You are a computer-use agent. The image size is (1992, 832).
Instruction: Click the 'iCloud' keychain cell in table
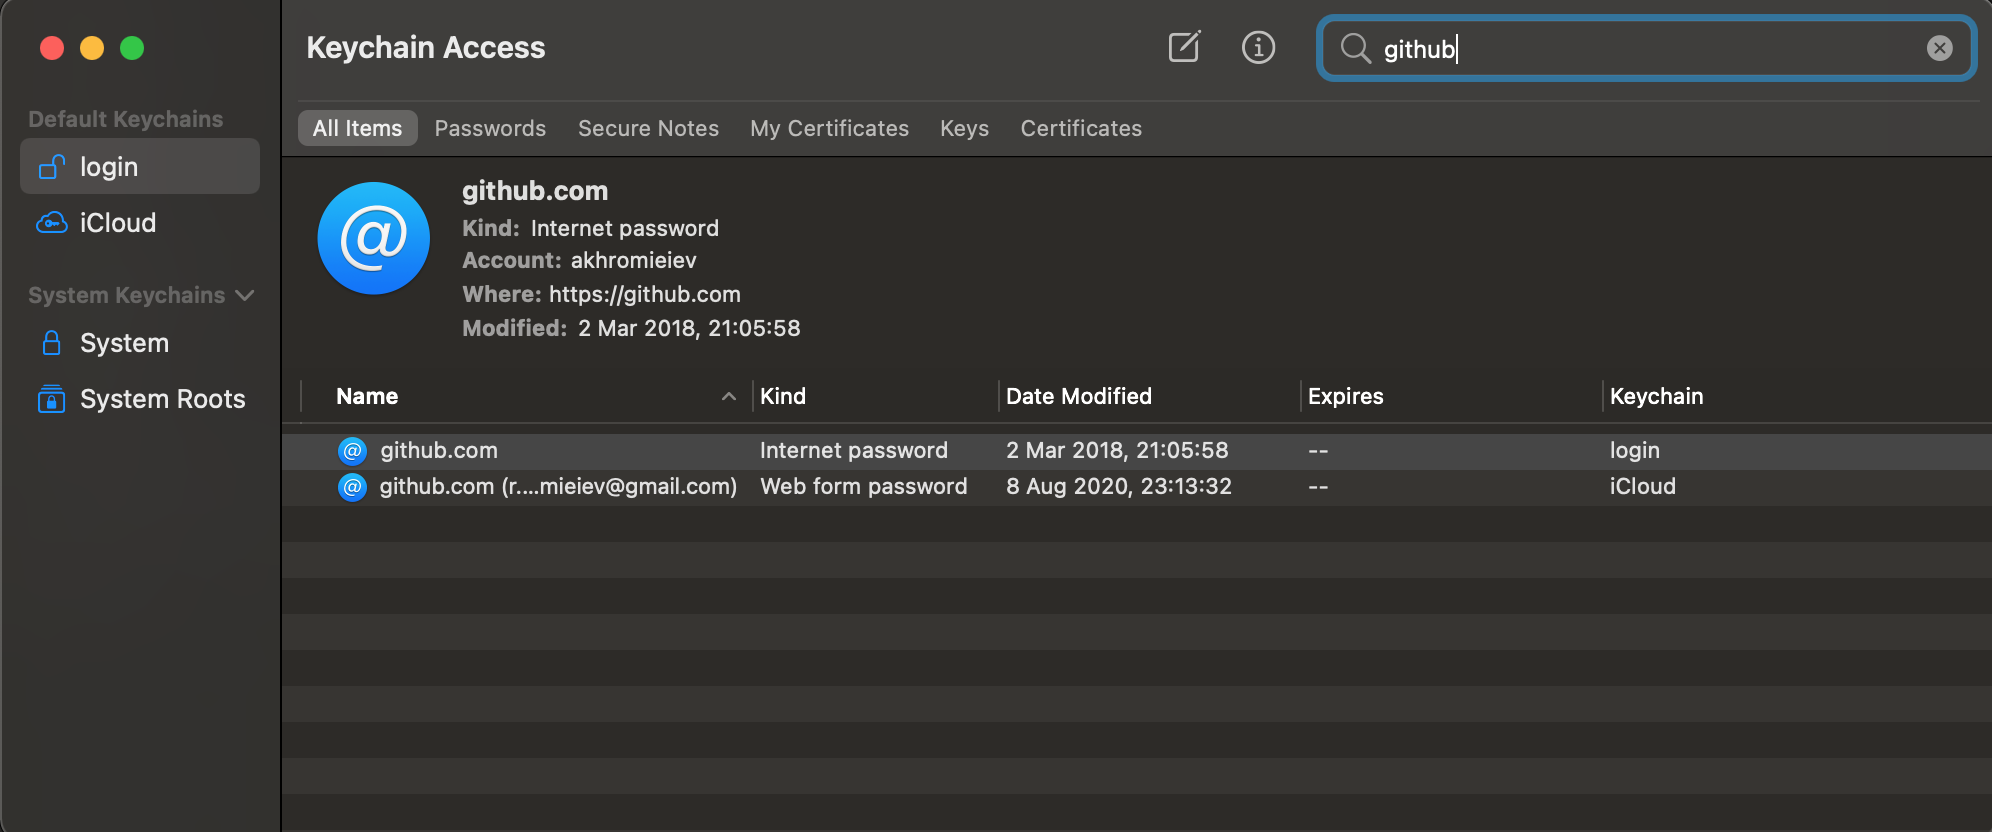[x=1643, y=486]
